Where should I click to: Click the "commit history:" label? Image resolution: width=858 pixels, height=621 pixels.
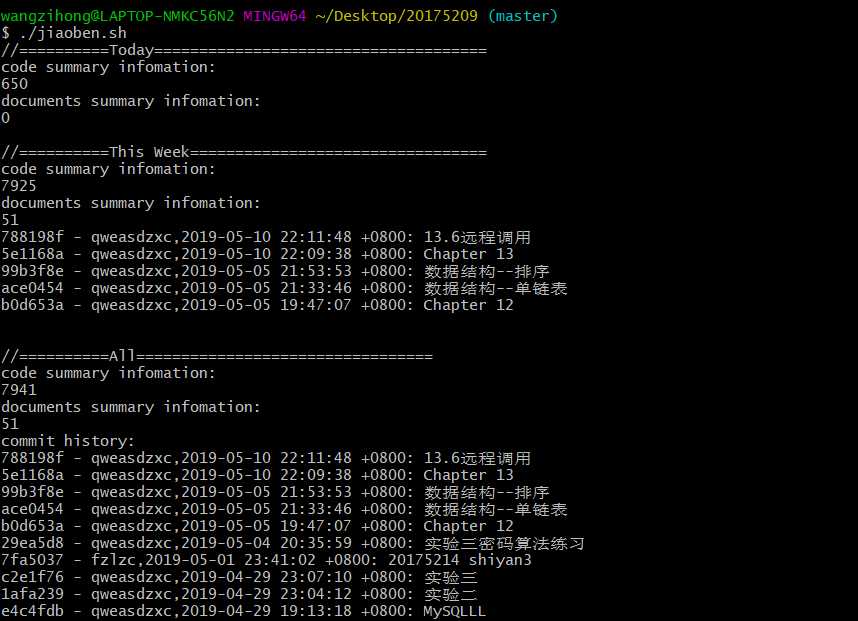pyautogui.click(x=68, y=441)
